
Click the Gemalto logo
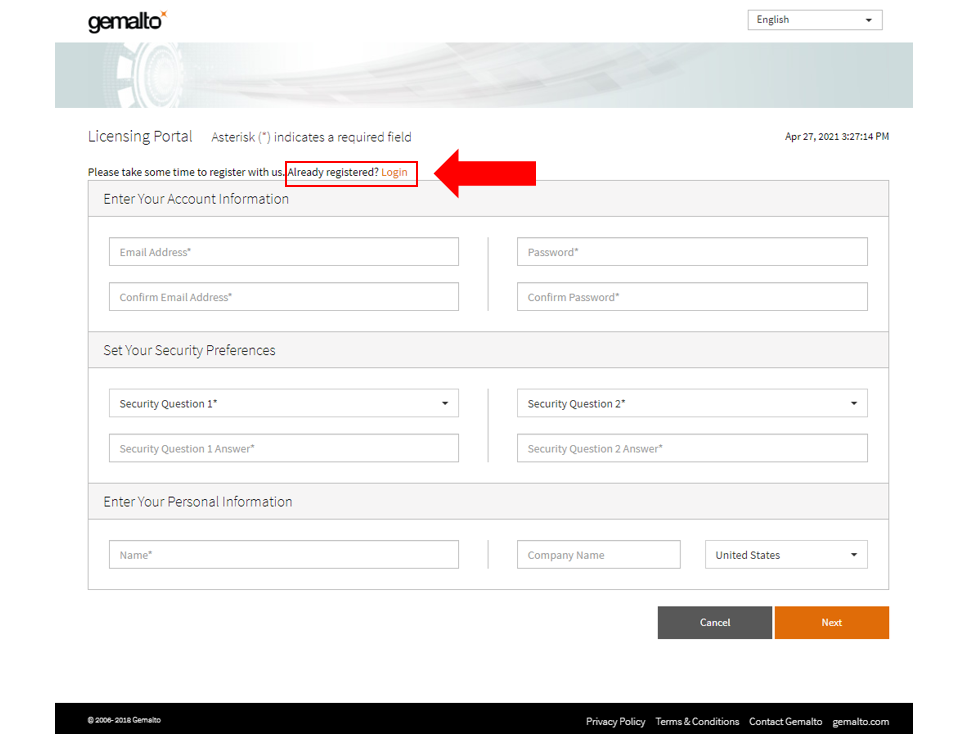coord(127,21)
